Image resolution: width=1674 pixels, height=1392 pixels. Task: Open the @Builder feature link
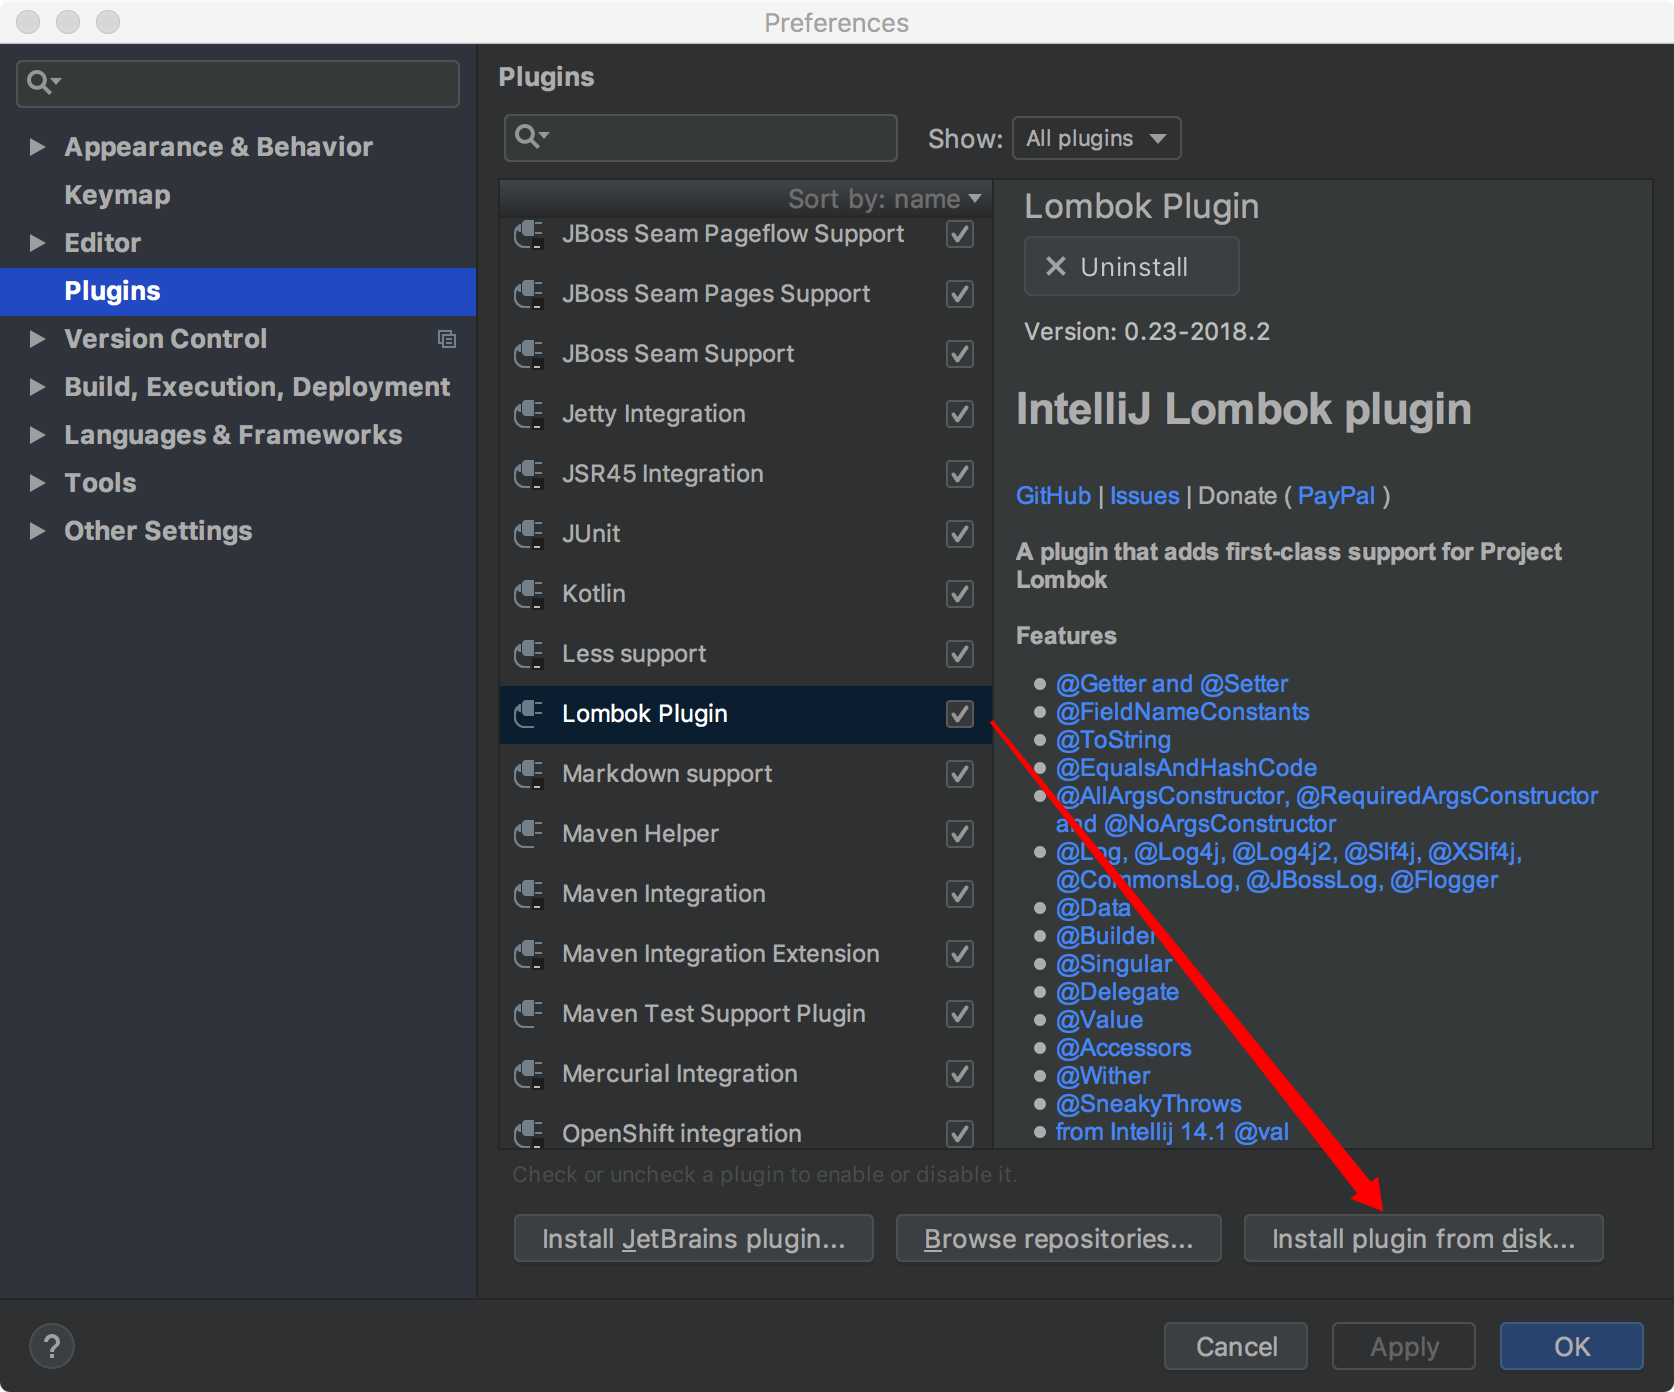tap(1106, 936)
